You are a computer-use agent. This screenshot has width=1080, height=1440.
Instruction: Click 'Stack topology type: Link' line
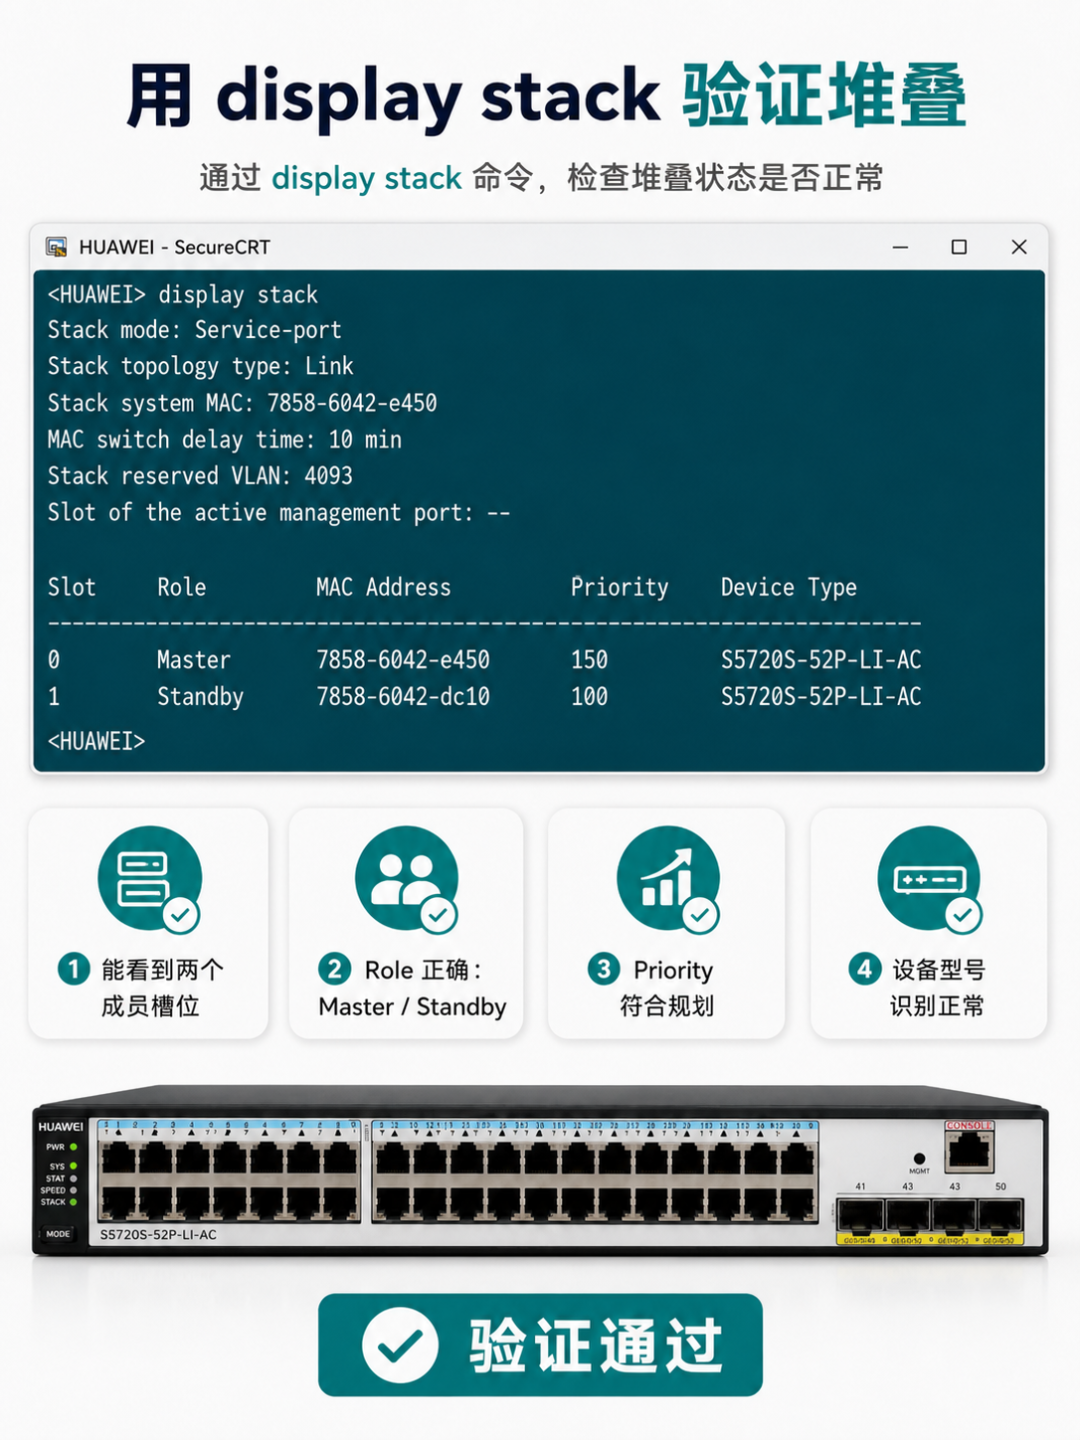coord(201,367)
